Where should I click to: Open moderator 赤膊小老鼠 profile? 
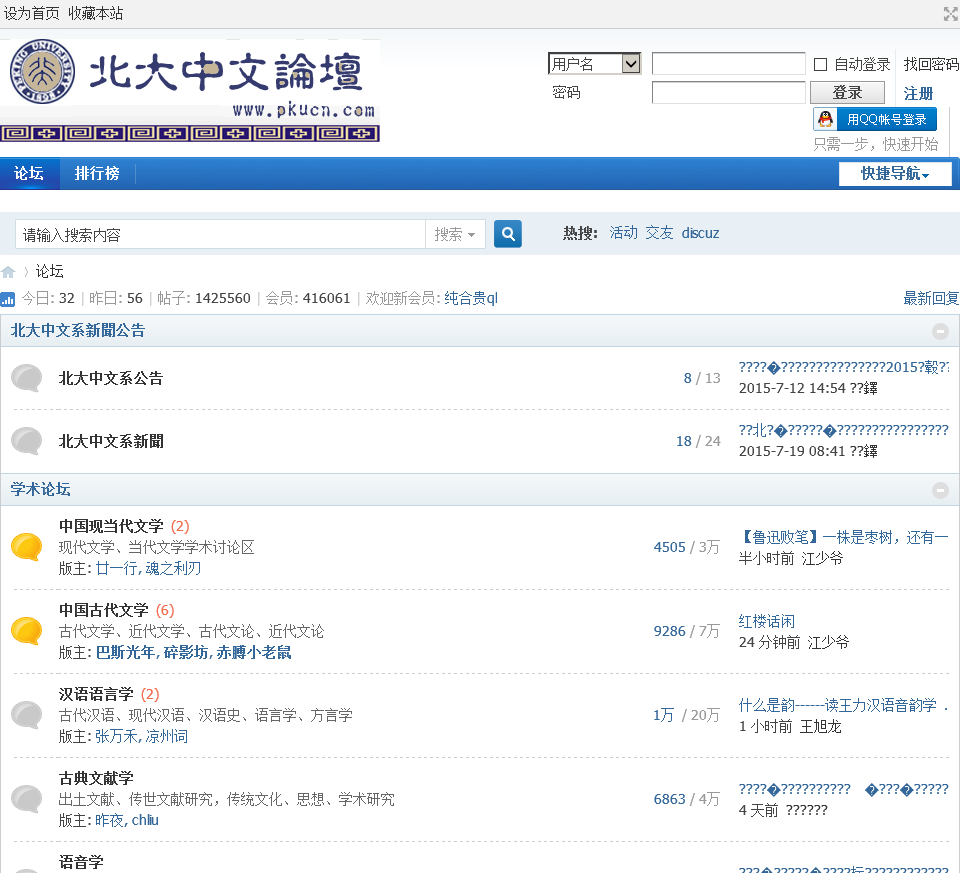click(253, 652)
